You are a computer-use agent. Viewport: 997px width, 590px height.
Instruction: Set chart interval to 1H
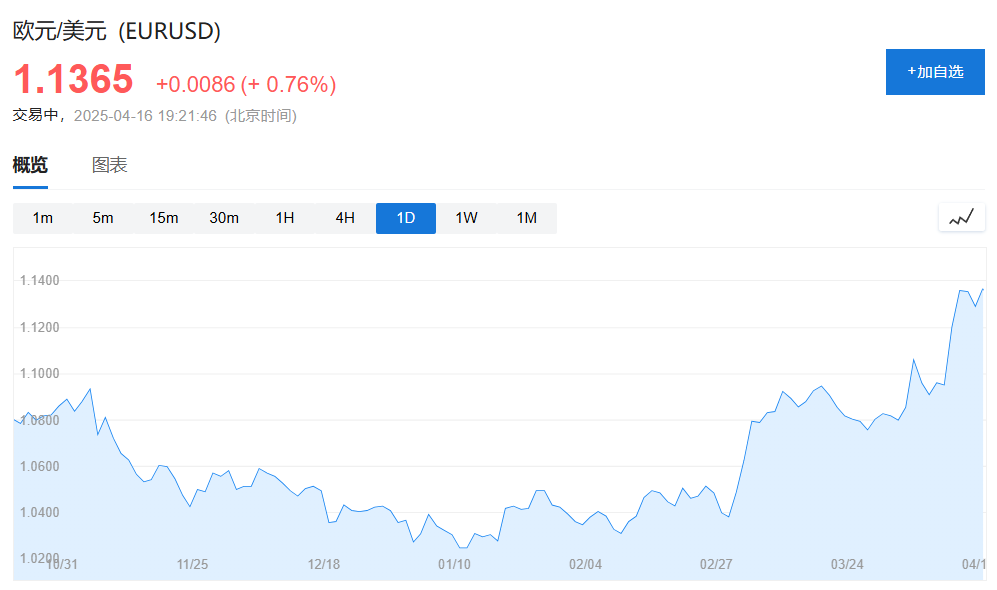(285, 218)
